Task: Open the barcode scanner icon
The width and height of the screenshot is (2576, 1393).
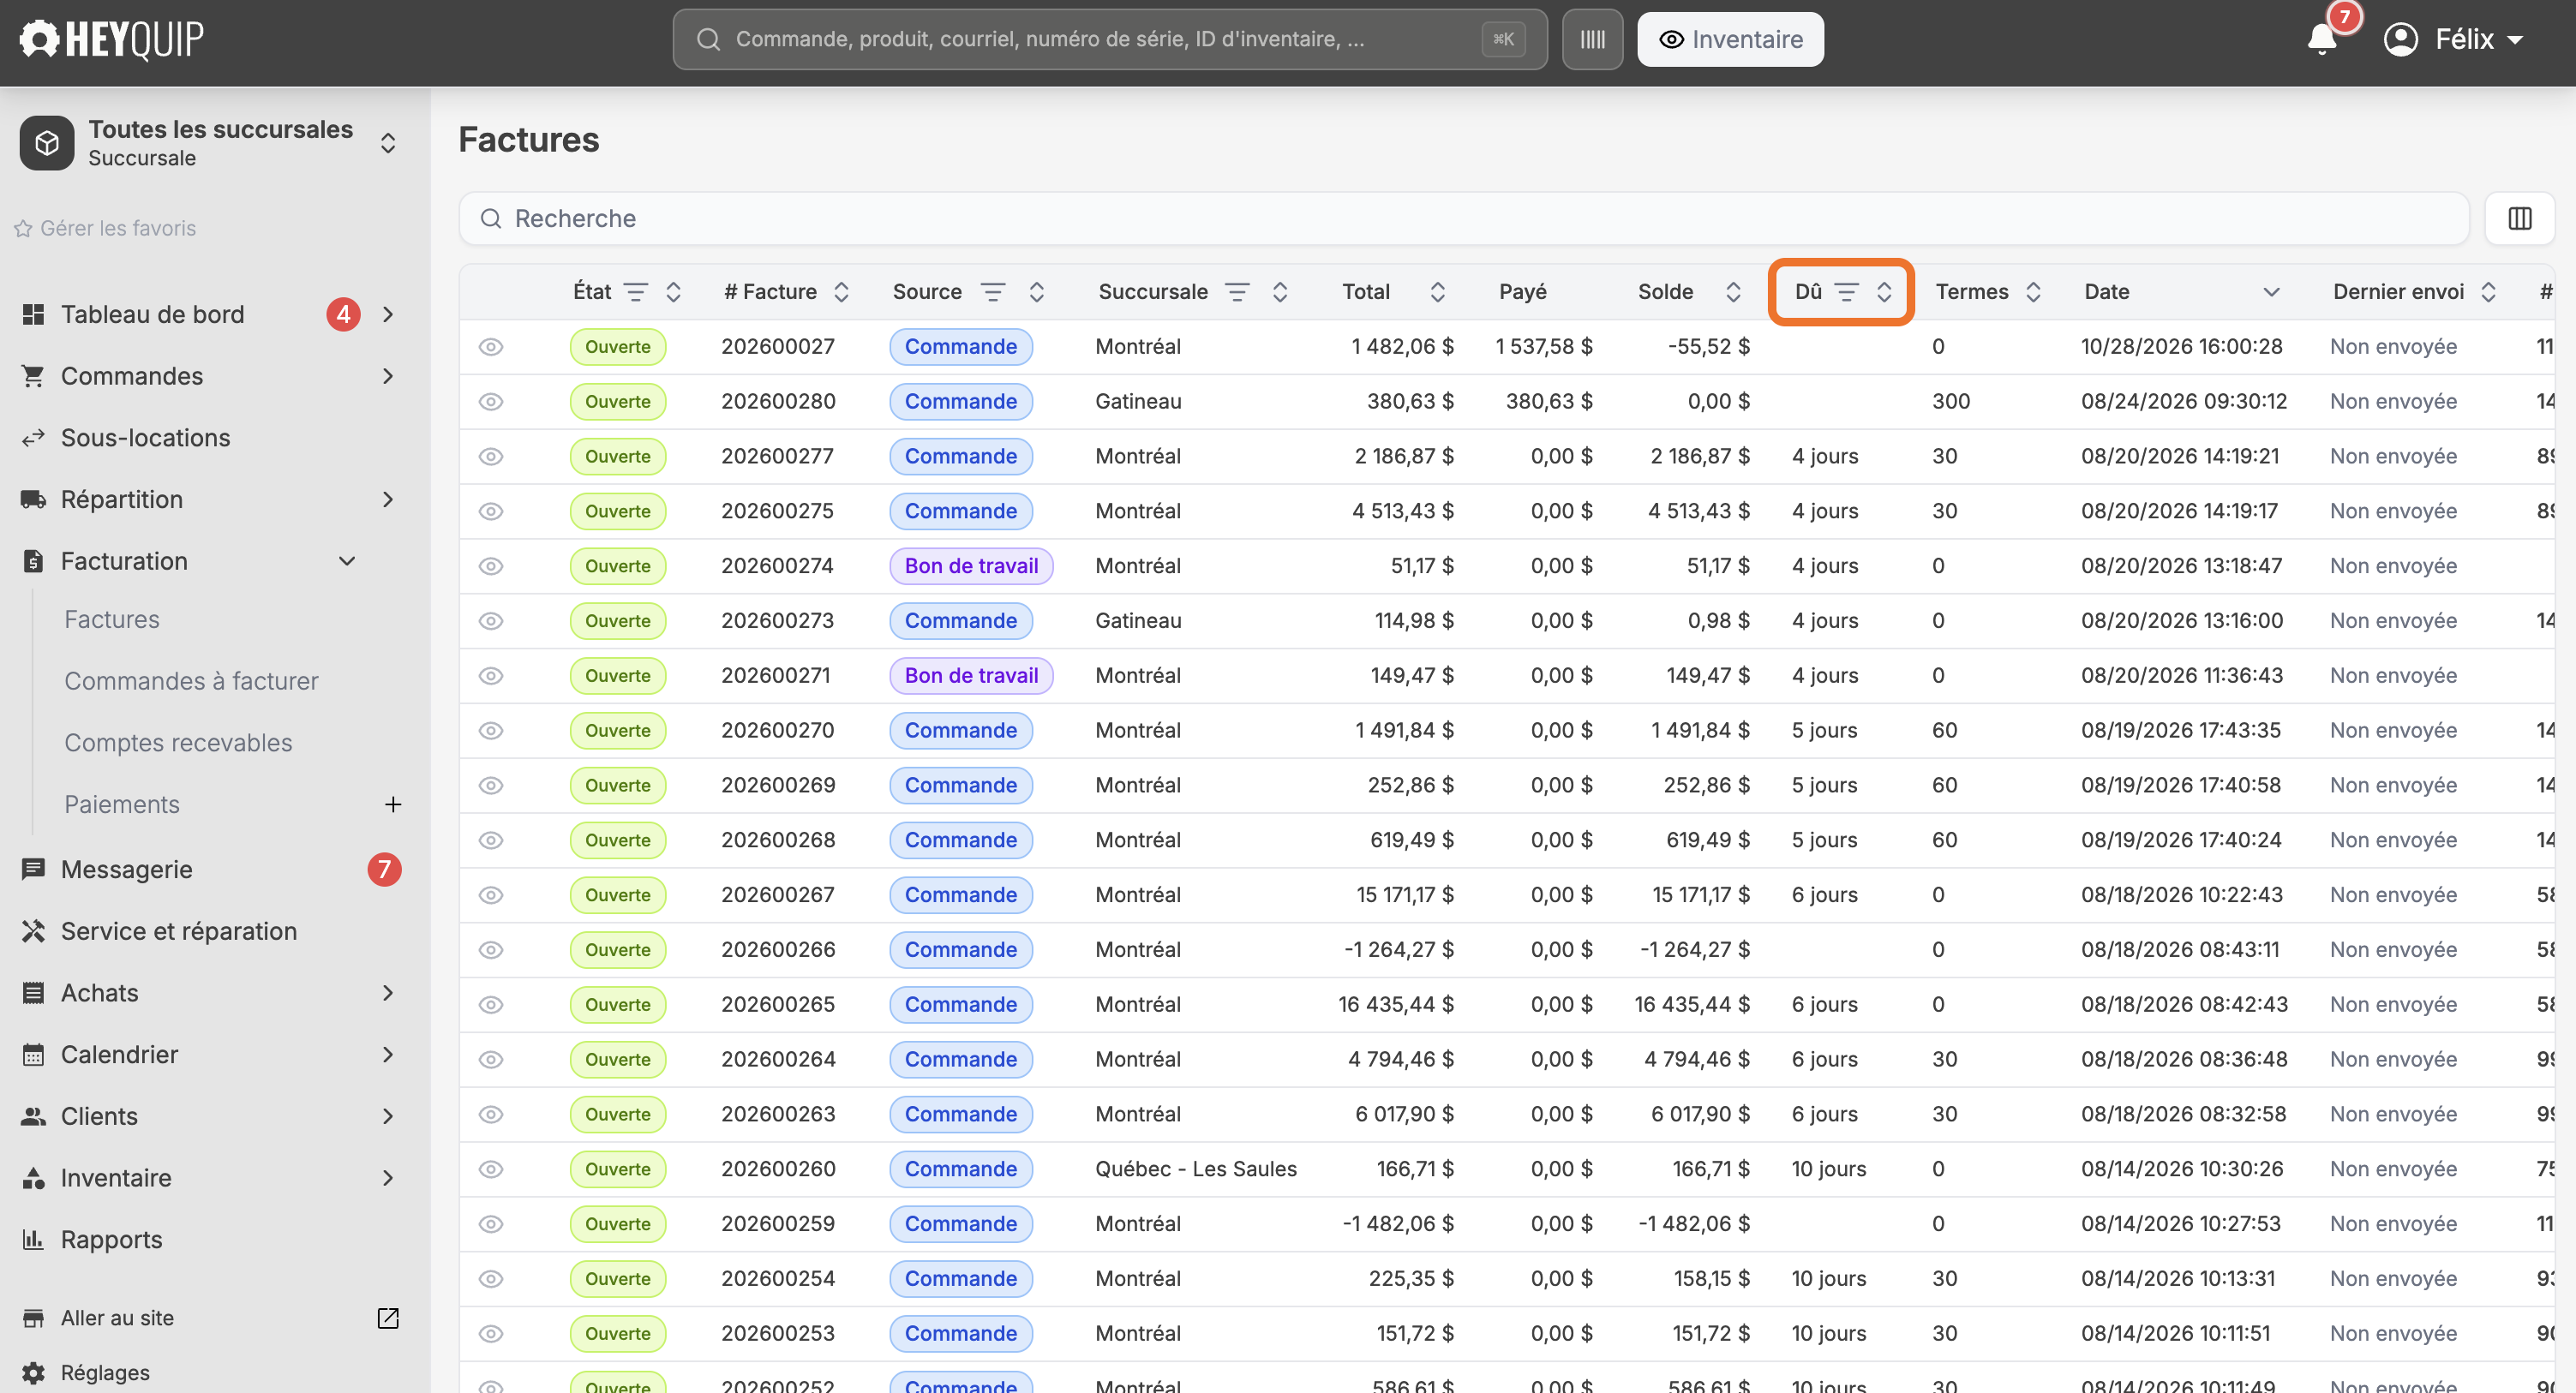Action: click(x=1592, y=39)
